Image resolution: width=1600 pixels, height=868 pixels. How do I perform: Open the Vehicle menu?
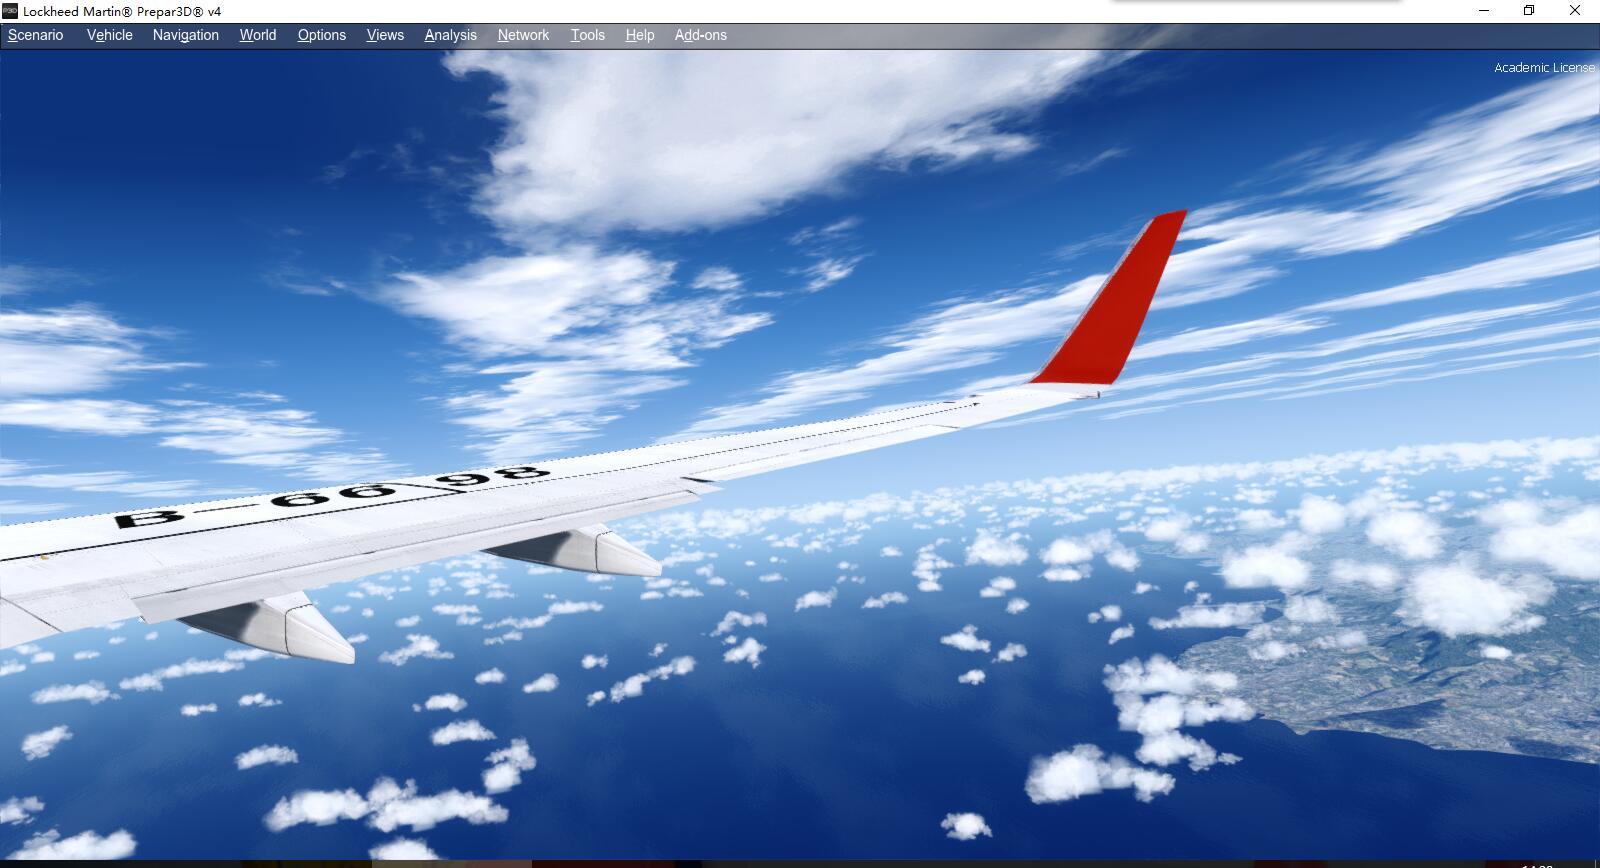coord(110,35)
